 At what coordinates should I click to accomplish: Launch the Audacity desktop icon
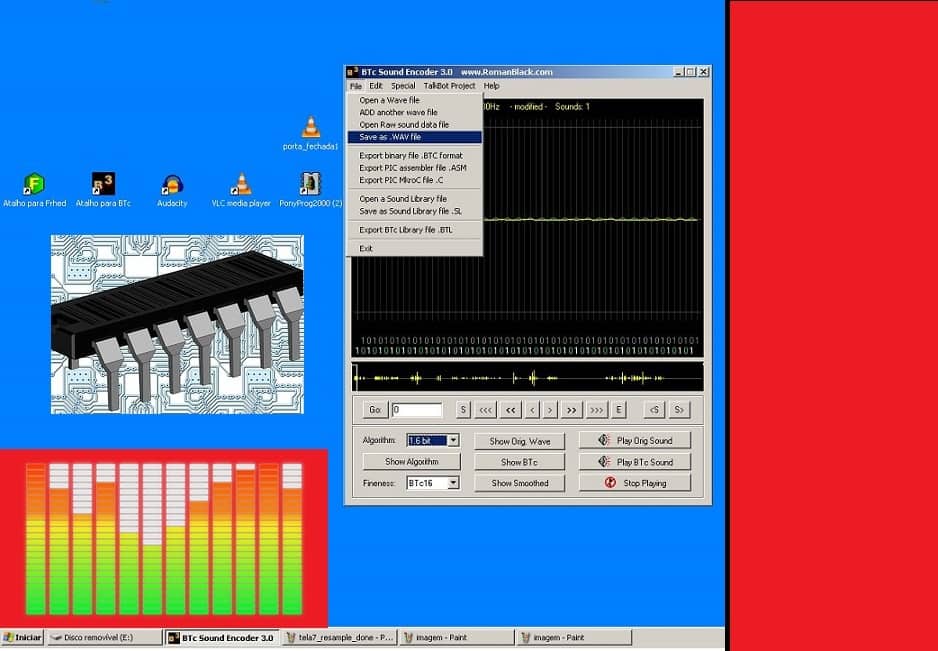tap(172, 184)
